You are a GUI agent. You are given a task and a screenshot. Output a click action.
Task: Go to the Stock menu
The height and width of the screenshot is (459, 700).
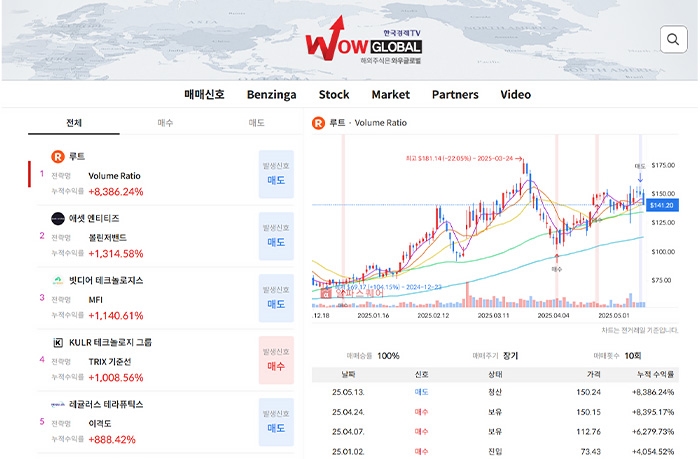334,95
